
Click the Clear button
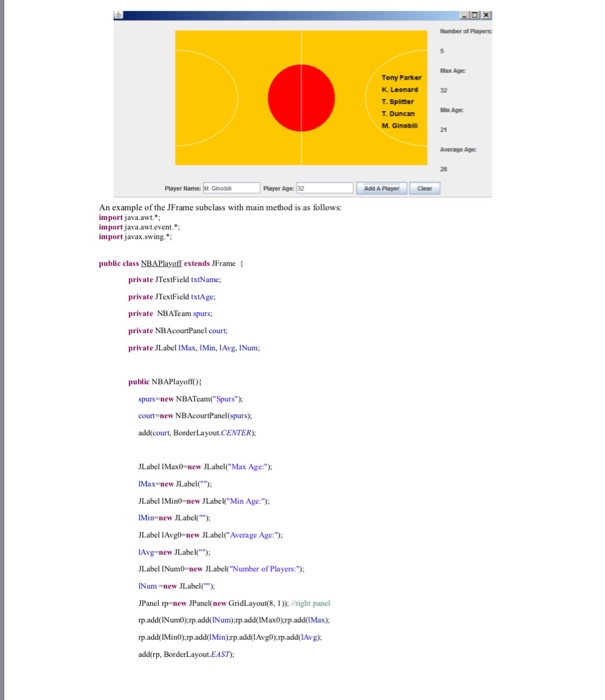[x=425, y=188]
